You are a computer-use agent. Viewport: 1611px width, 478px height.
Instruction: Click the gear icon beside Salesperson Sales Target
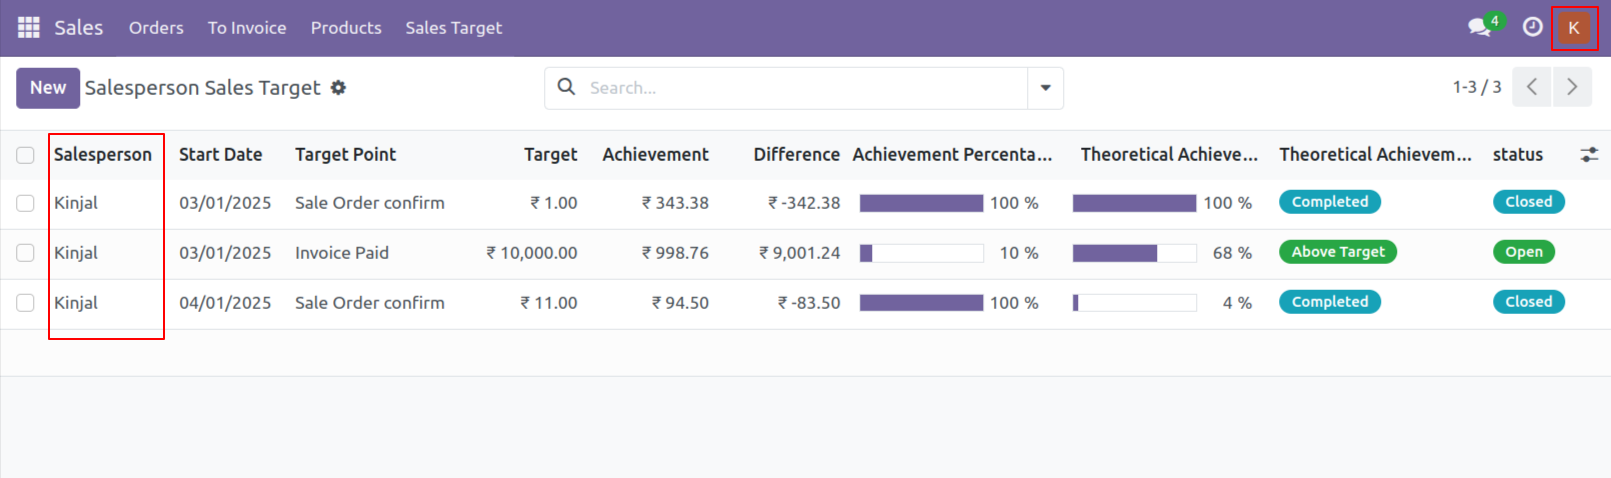[338, 88]
